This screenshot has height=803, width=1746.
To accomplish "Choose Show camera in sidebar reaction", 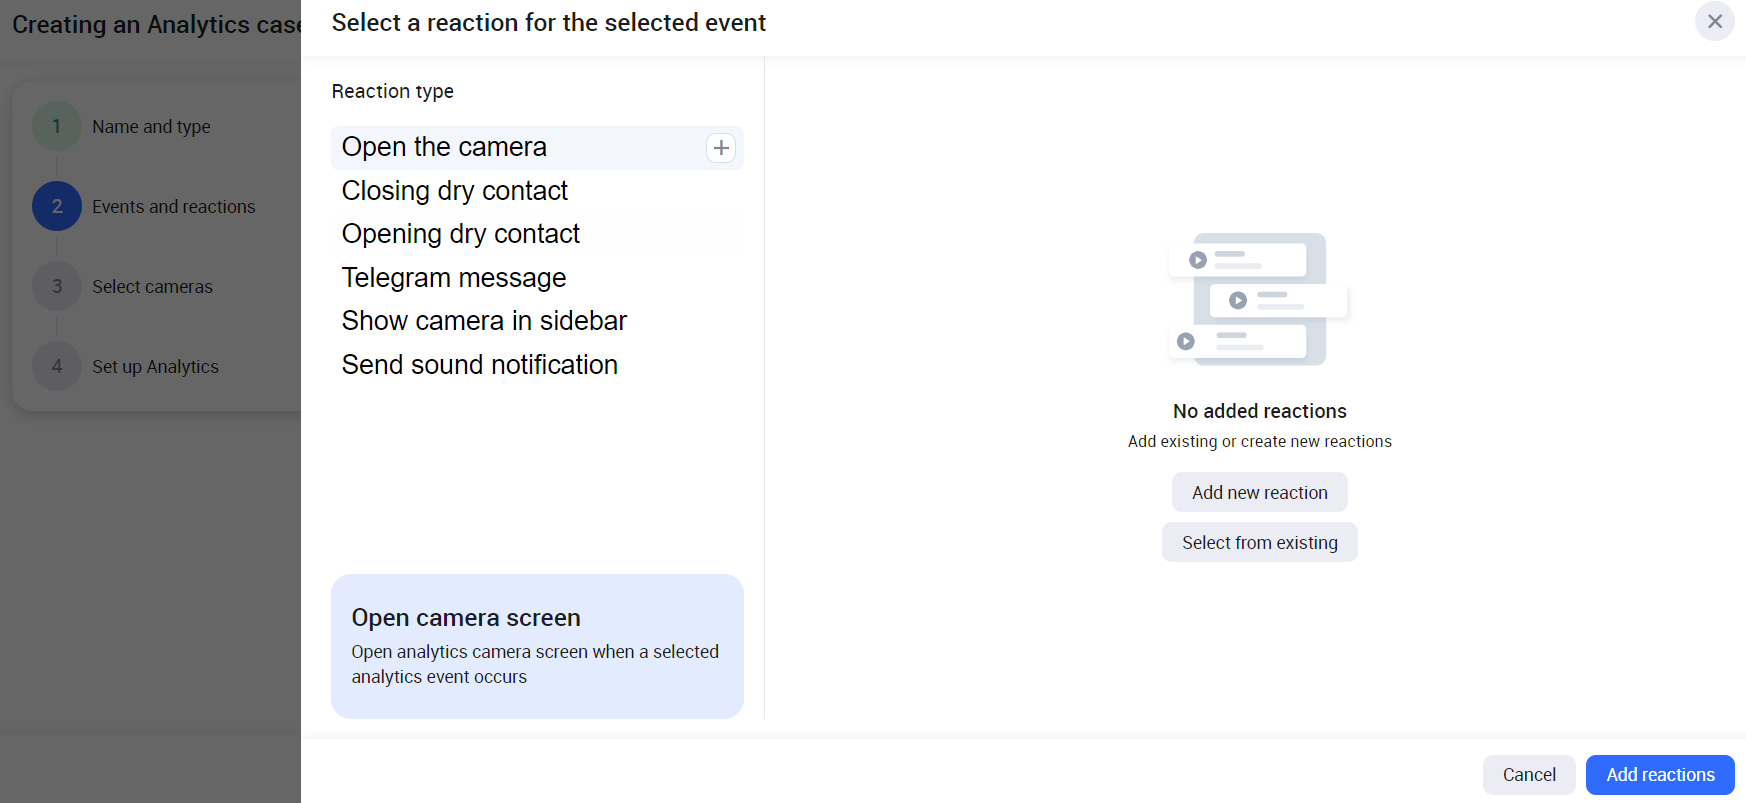I will pyautogui.click(x=484, y=321).
